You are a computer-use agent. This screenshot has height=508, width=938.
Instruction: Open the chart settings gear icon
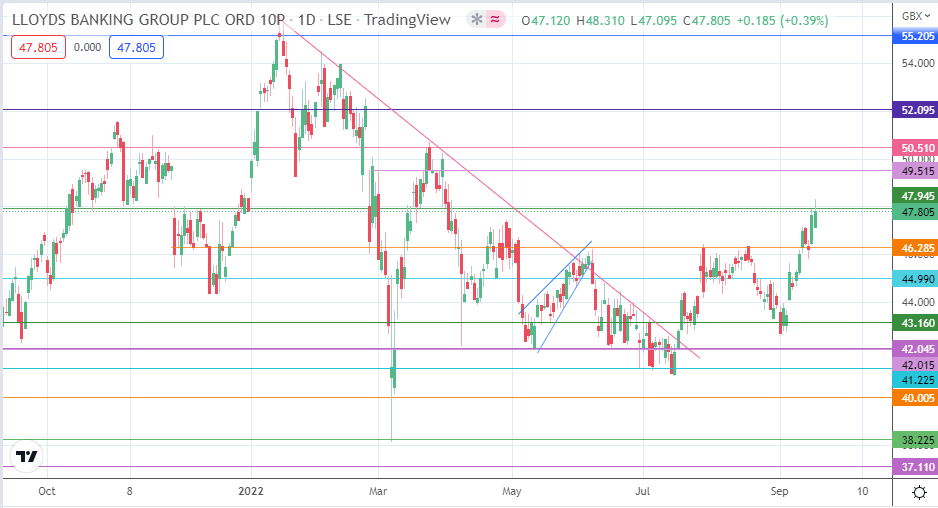(x=919, y=492)
